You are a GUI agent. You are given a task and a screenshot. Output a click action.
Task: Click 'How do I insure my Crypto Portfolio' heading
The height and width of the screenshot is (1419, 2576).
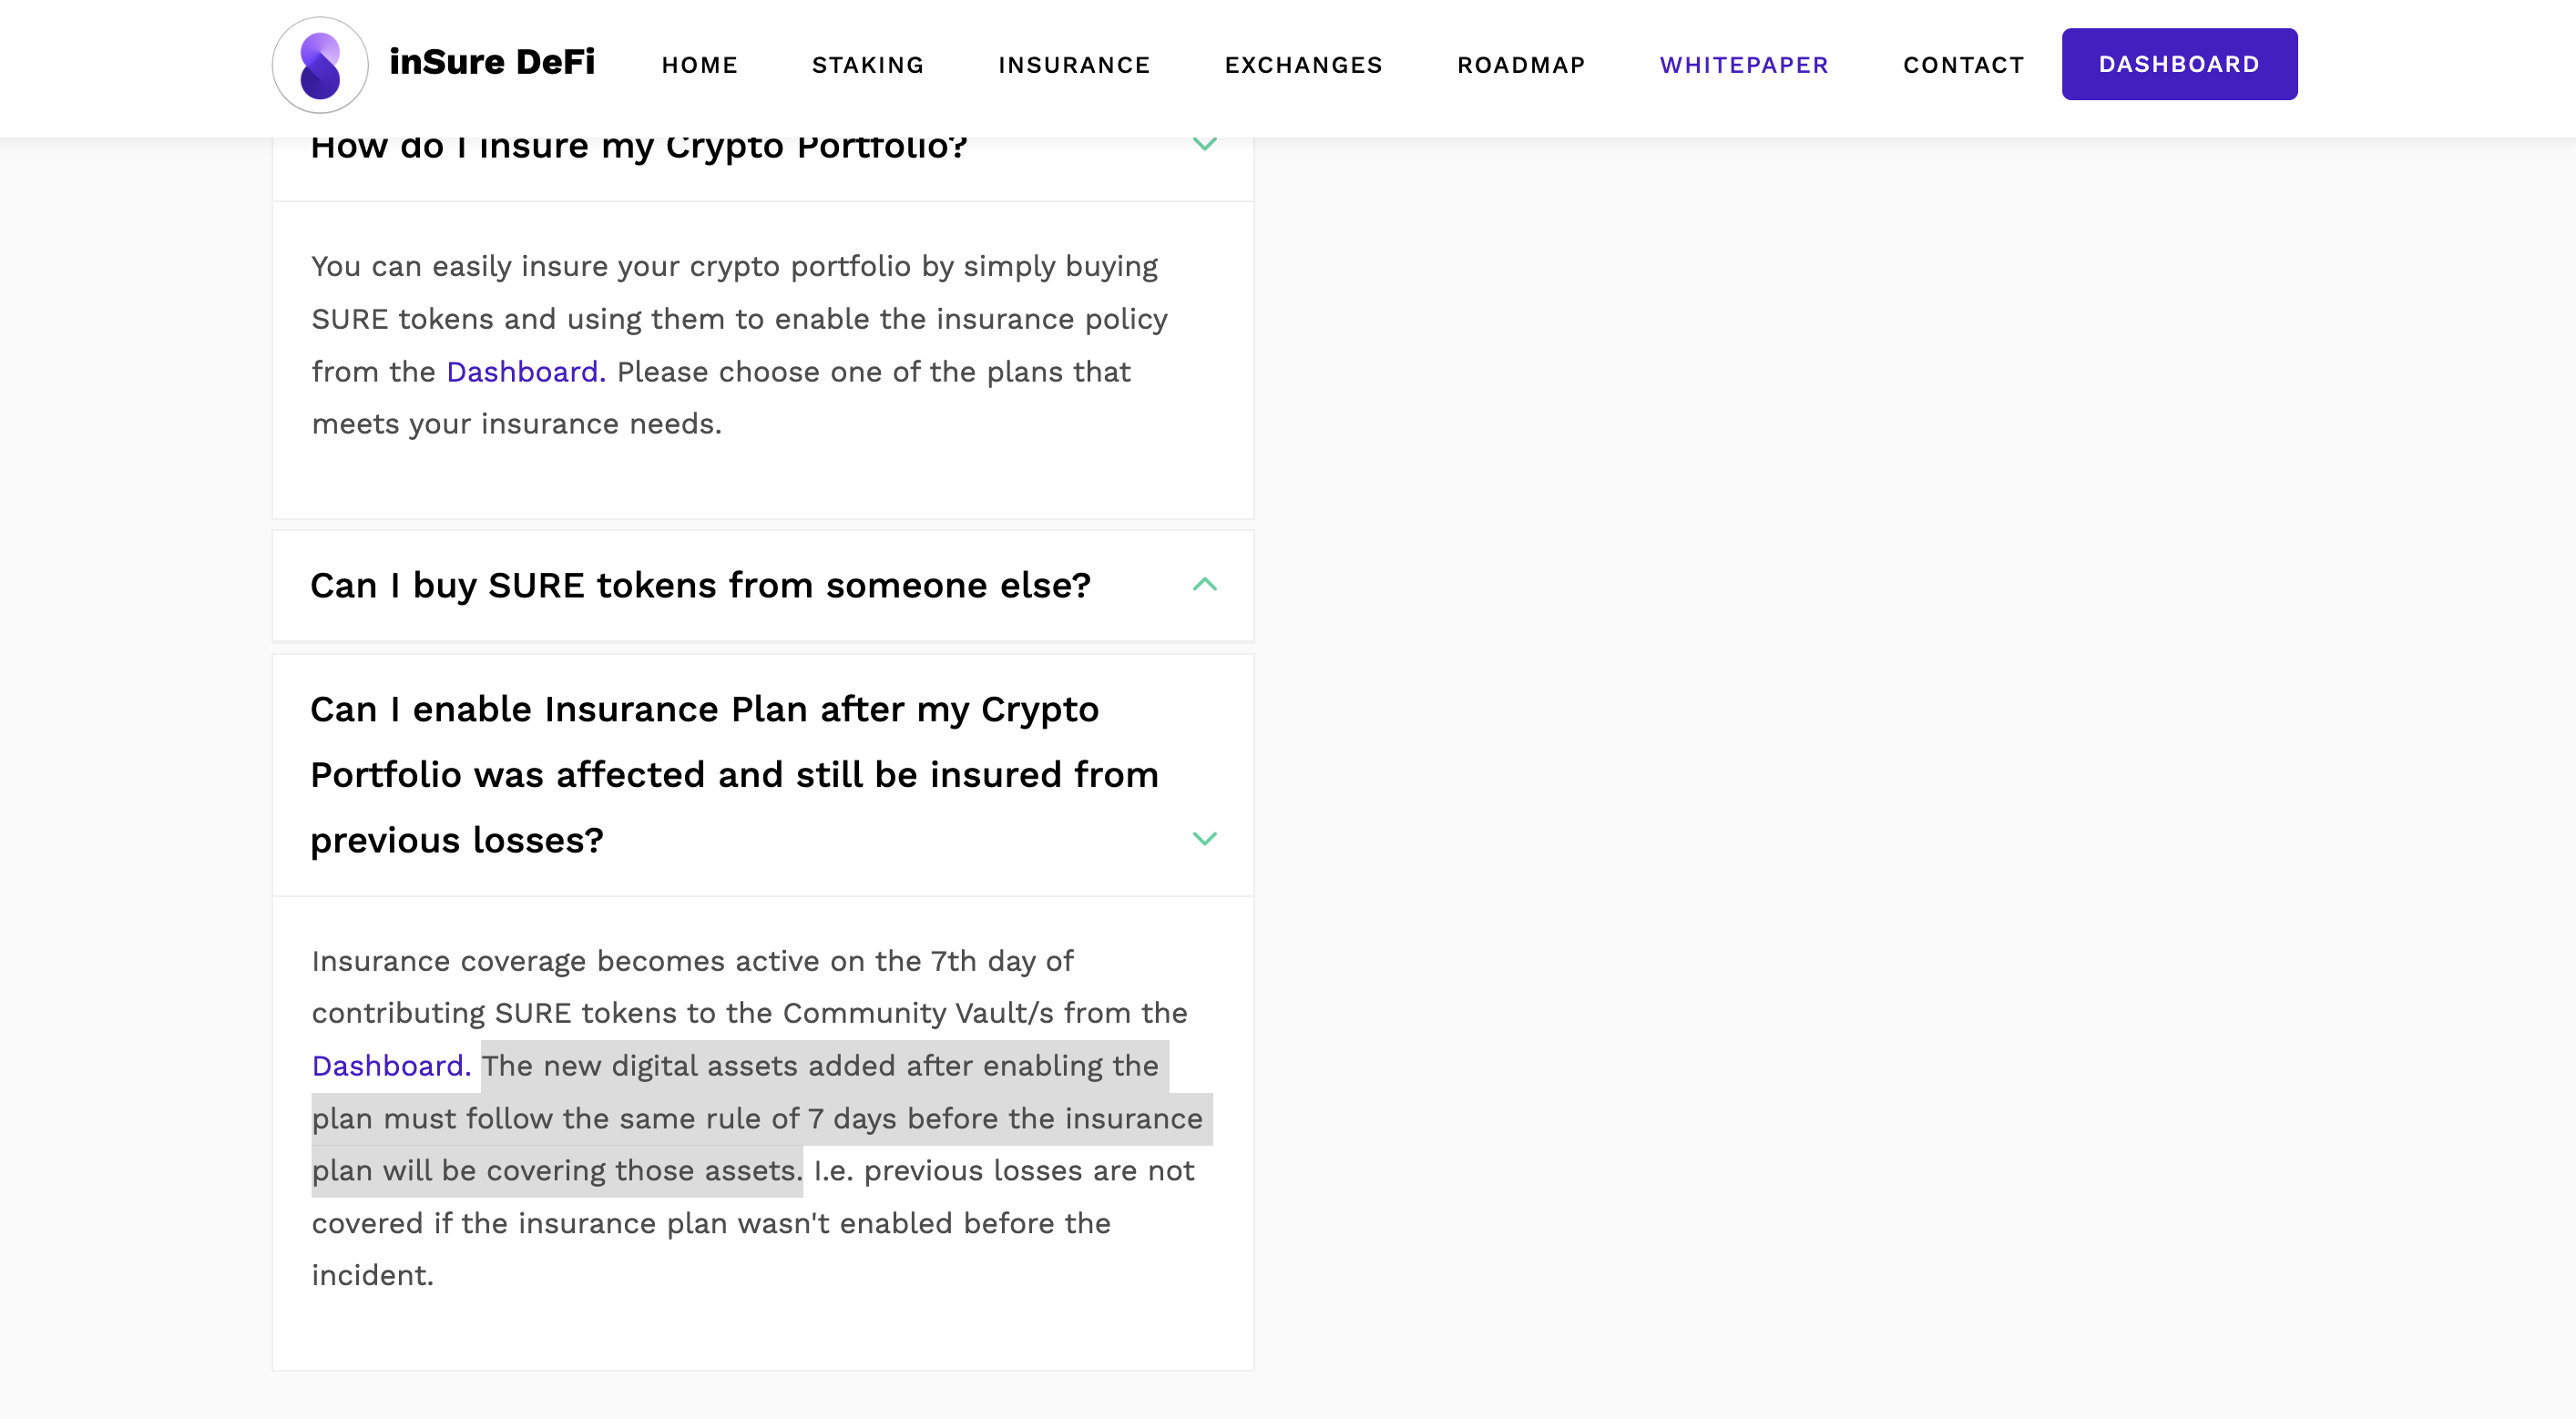point(638,147)
